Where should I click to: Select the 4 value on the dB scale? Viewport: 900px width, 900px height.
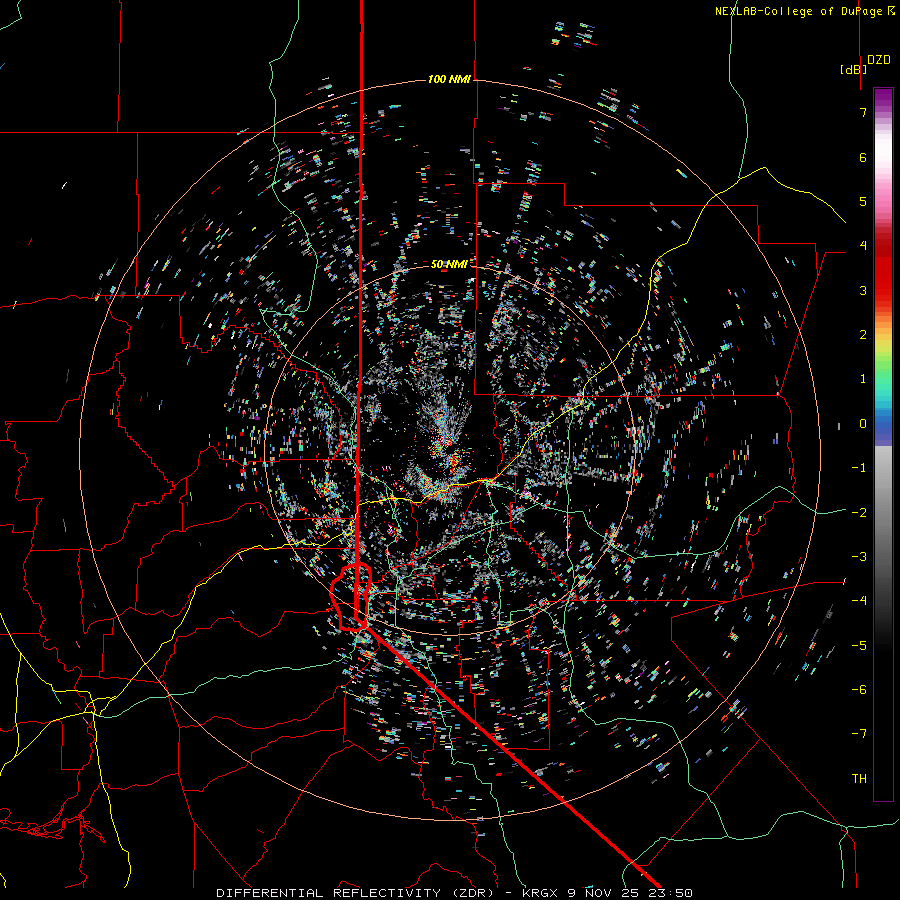pyautogui.click(x=863, y=246)
